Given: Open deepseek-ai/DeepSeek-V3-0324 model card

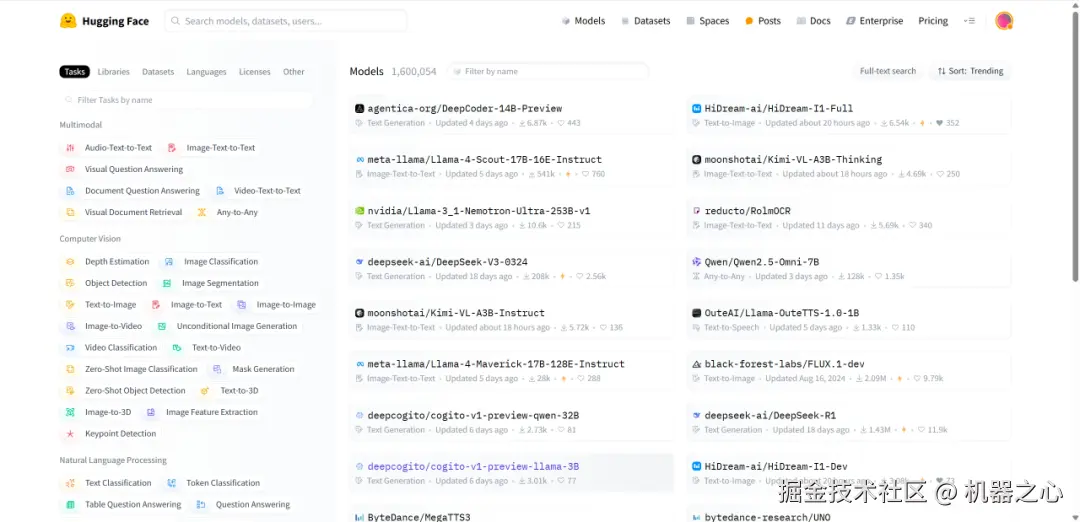Looking at the screenshot, I should click(511, 269).
